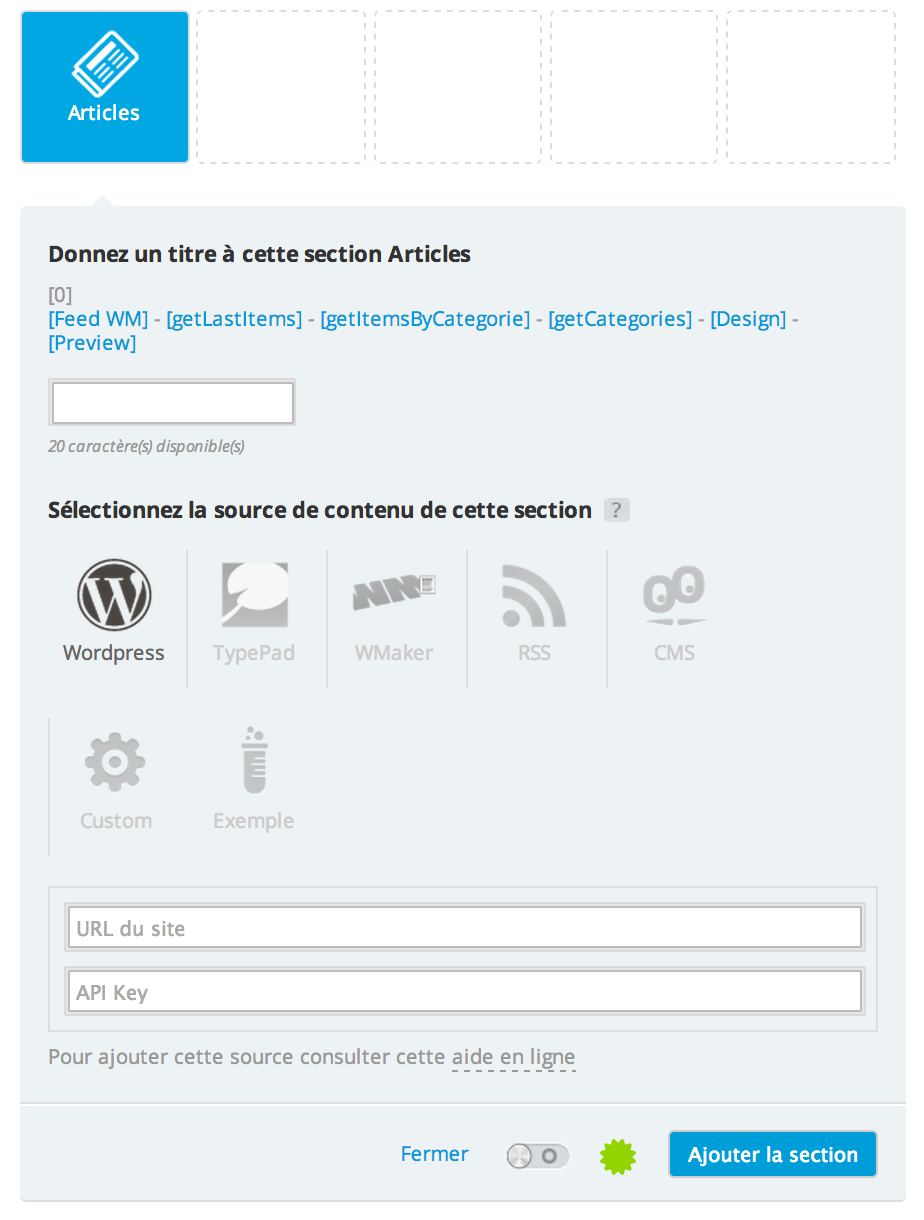Open the question mark help badge

[x=617, y=510]
